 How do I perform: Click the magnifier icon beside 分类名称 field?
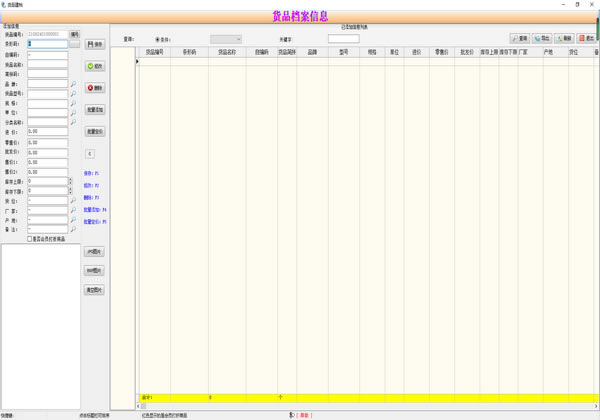tap(73, 122)
